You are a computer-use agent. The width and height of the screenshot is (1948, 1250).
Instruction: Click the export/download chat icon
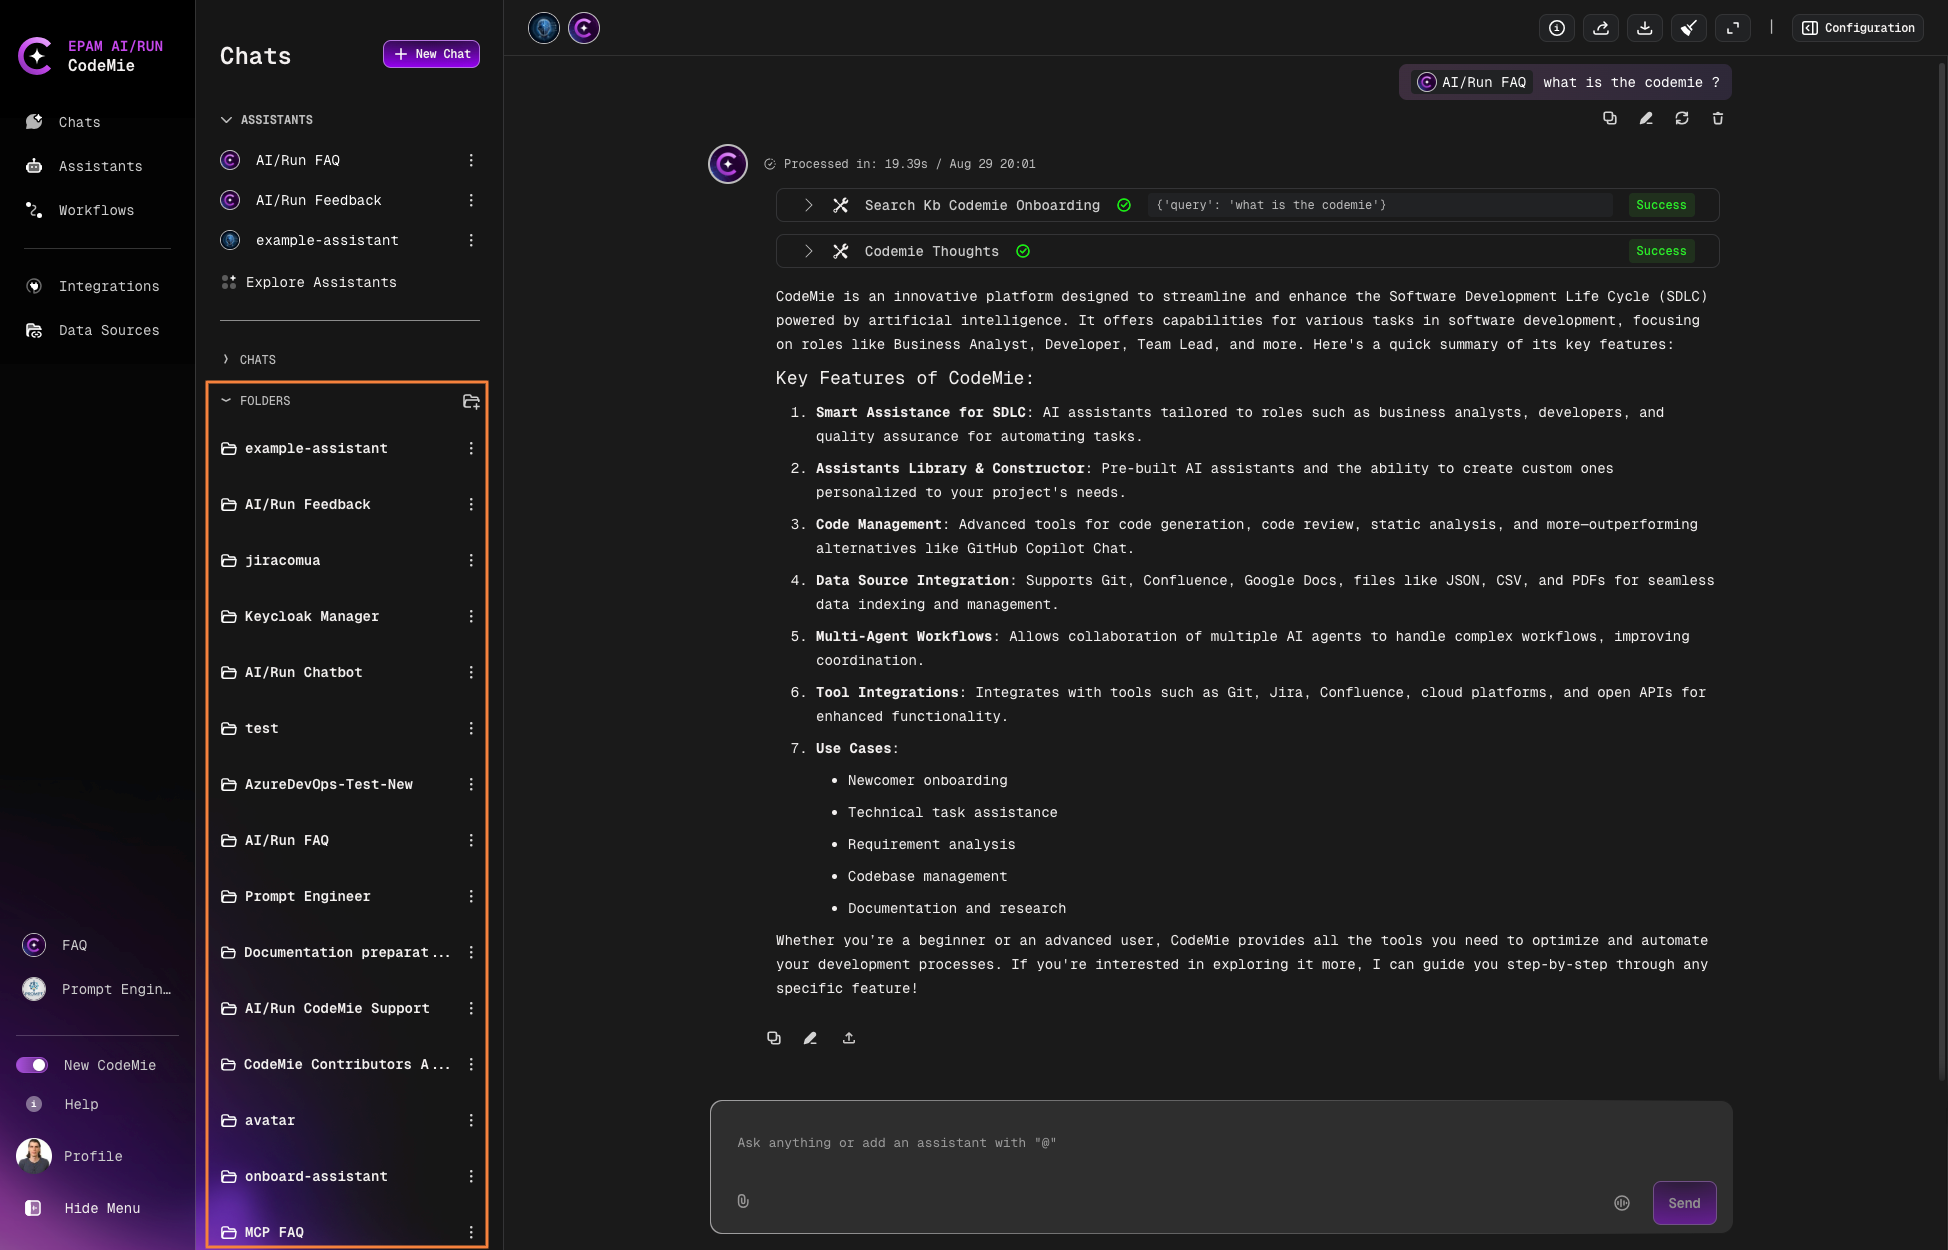(1645, 28)
